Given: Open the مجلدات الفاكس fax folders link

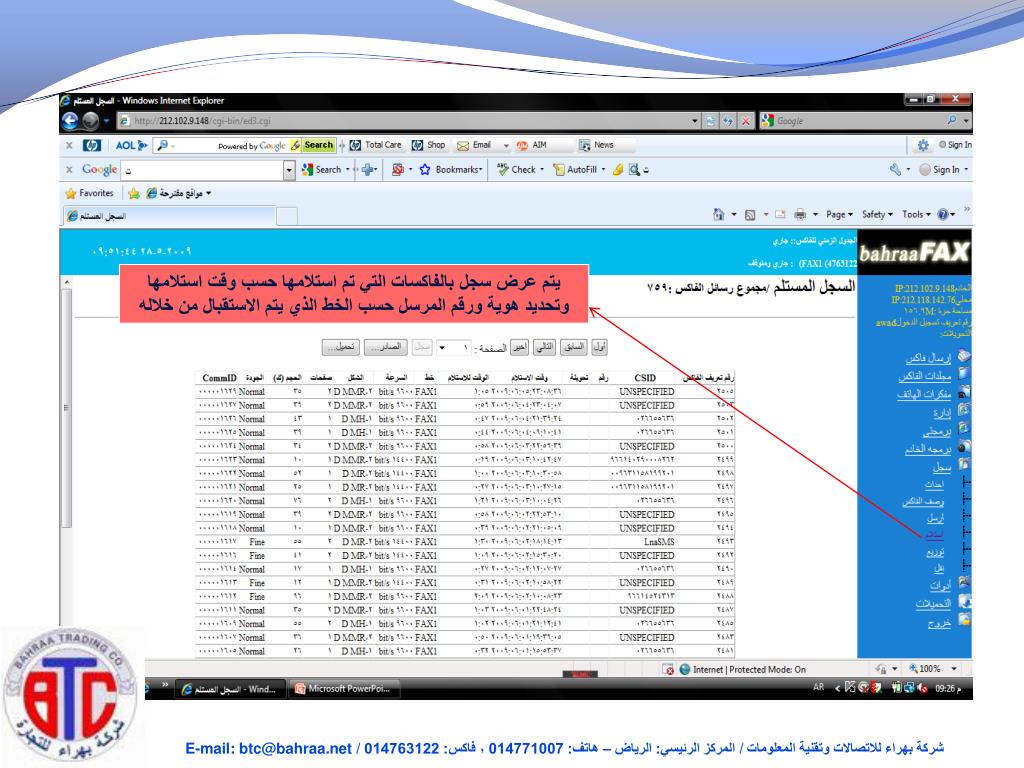Looking at the screenshot, I should (925, 376).
